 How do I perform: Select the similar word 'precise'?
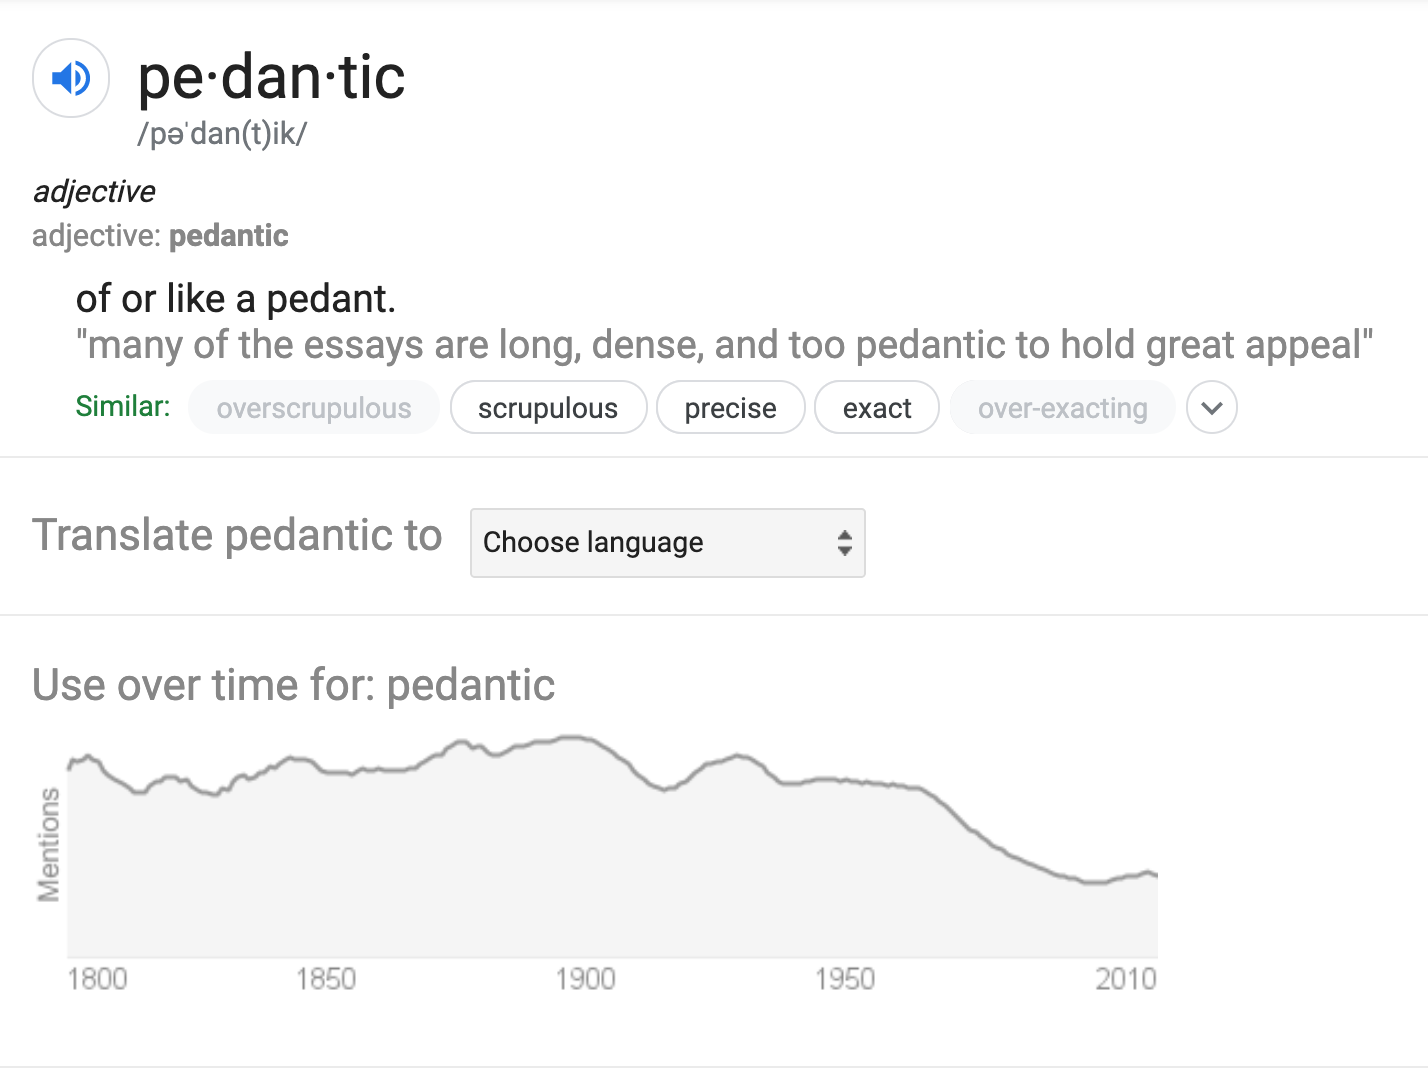(x=730, y=408)
